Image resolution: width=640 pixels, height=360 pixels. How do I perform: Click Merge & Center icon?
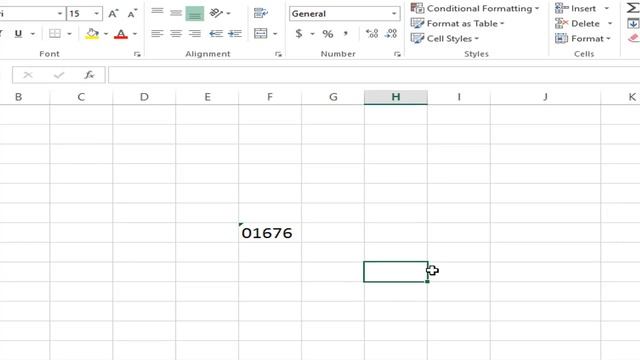click(x=260, y=33)
